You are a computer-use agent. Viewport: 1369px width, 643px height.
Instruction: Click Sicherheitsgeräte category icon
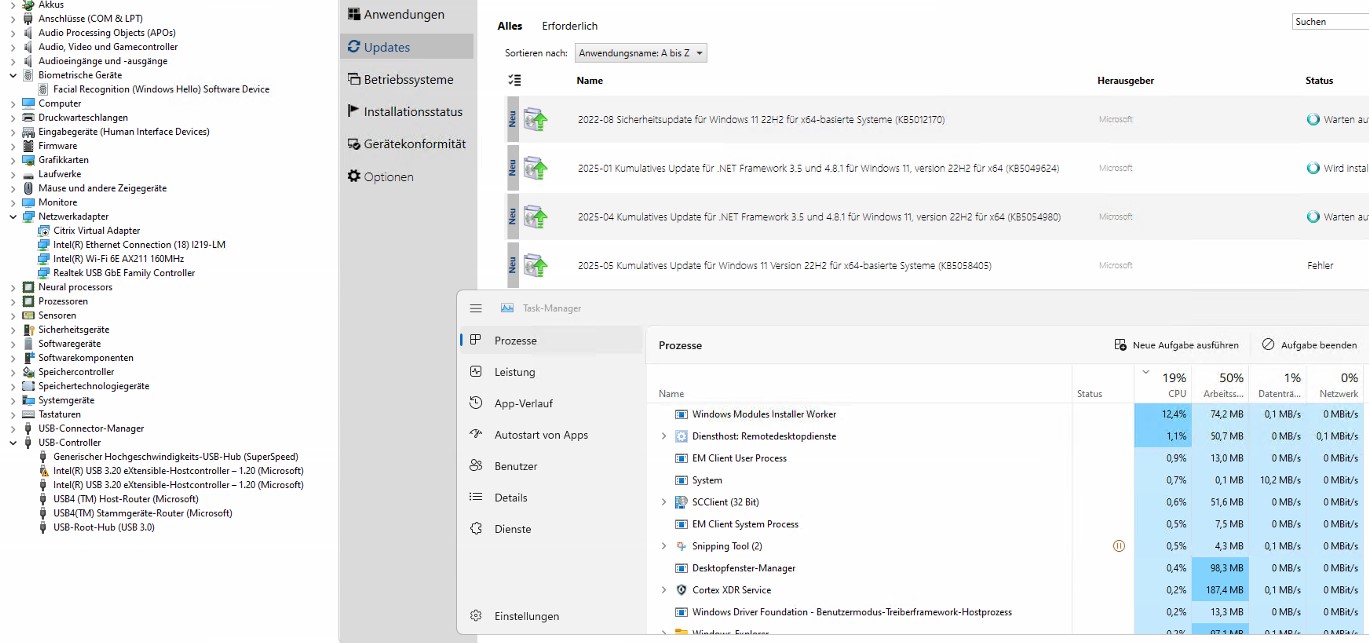click(29, 329)
